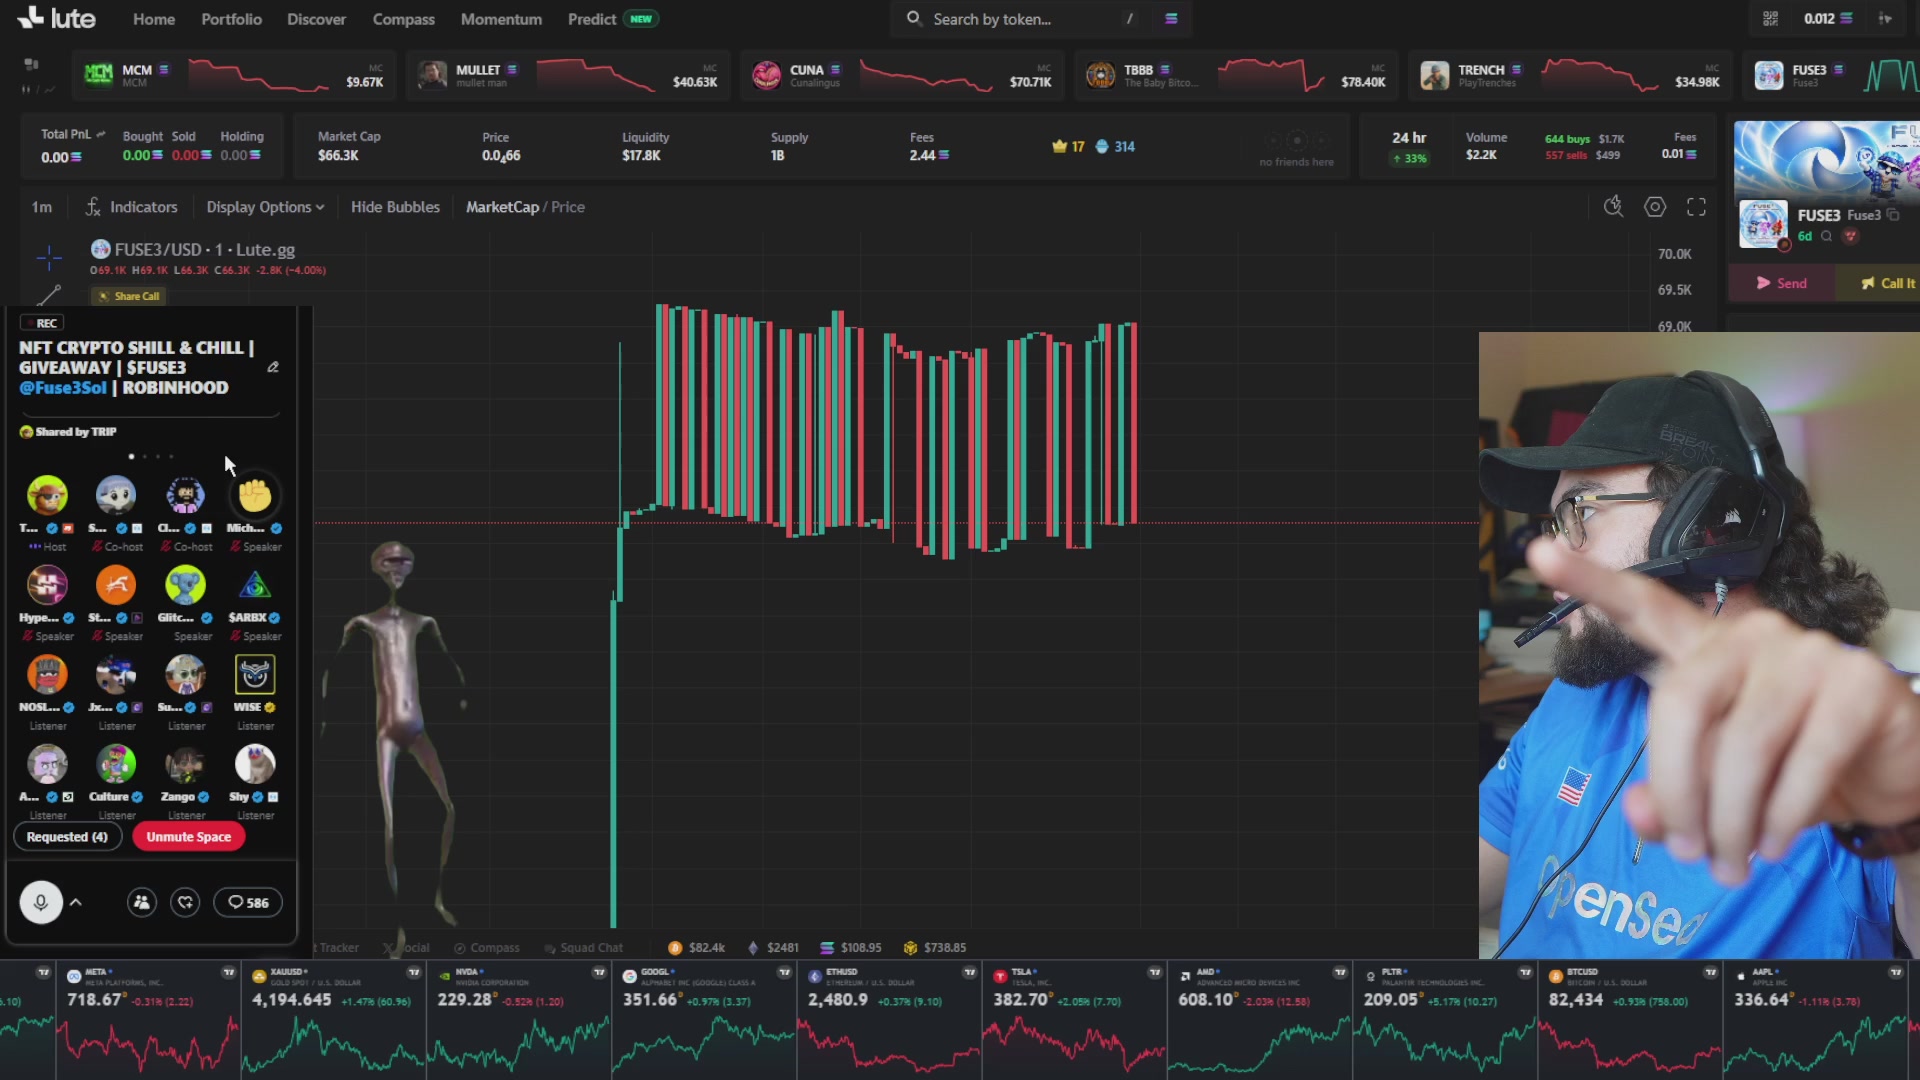Image resolution: width=1920 pixels, height=1080 pixels.
Task: Open the Squad Chat tab
Action: (583, 947)
